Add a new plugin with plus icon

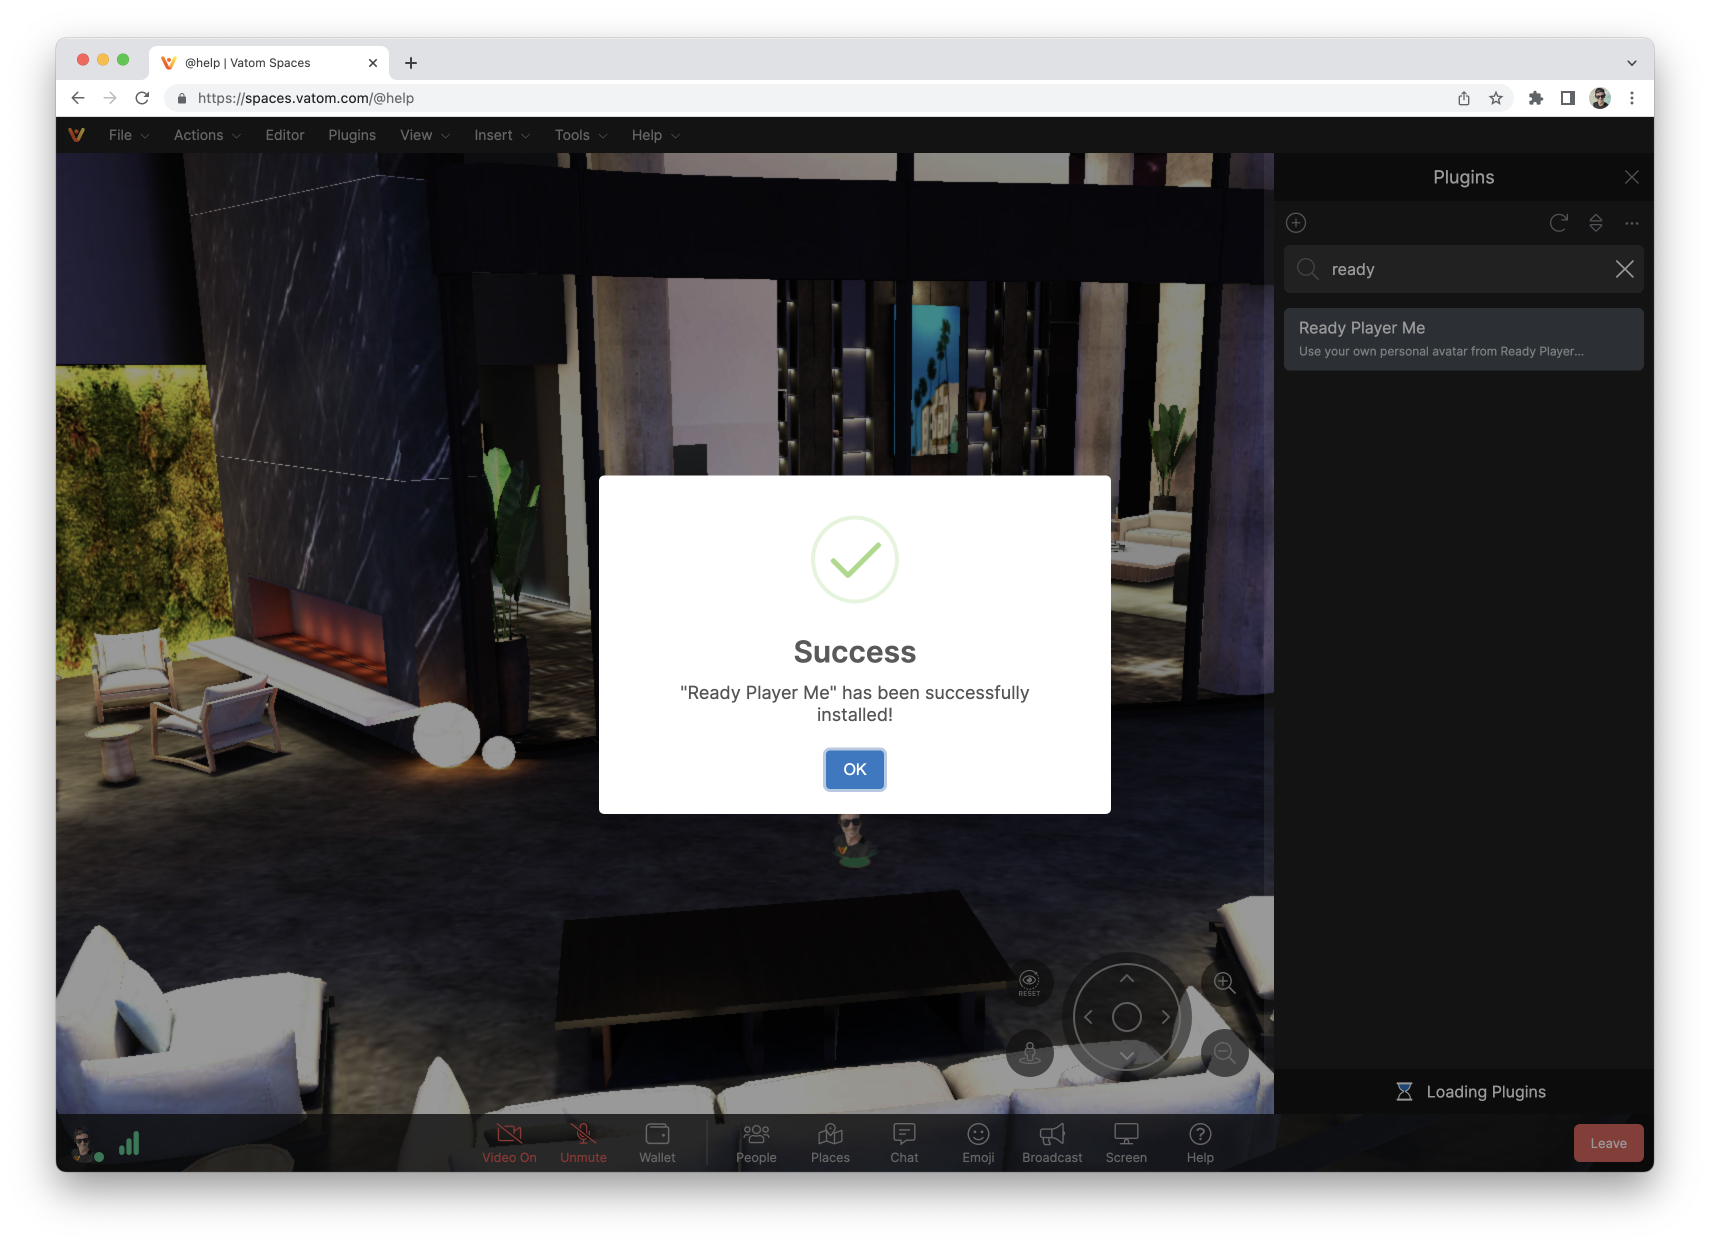(x=1296, y=223)
